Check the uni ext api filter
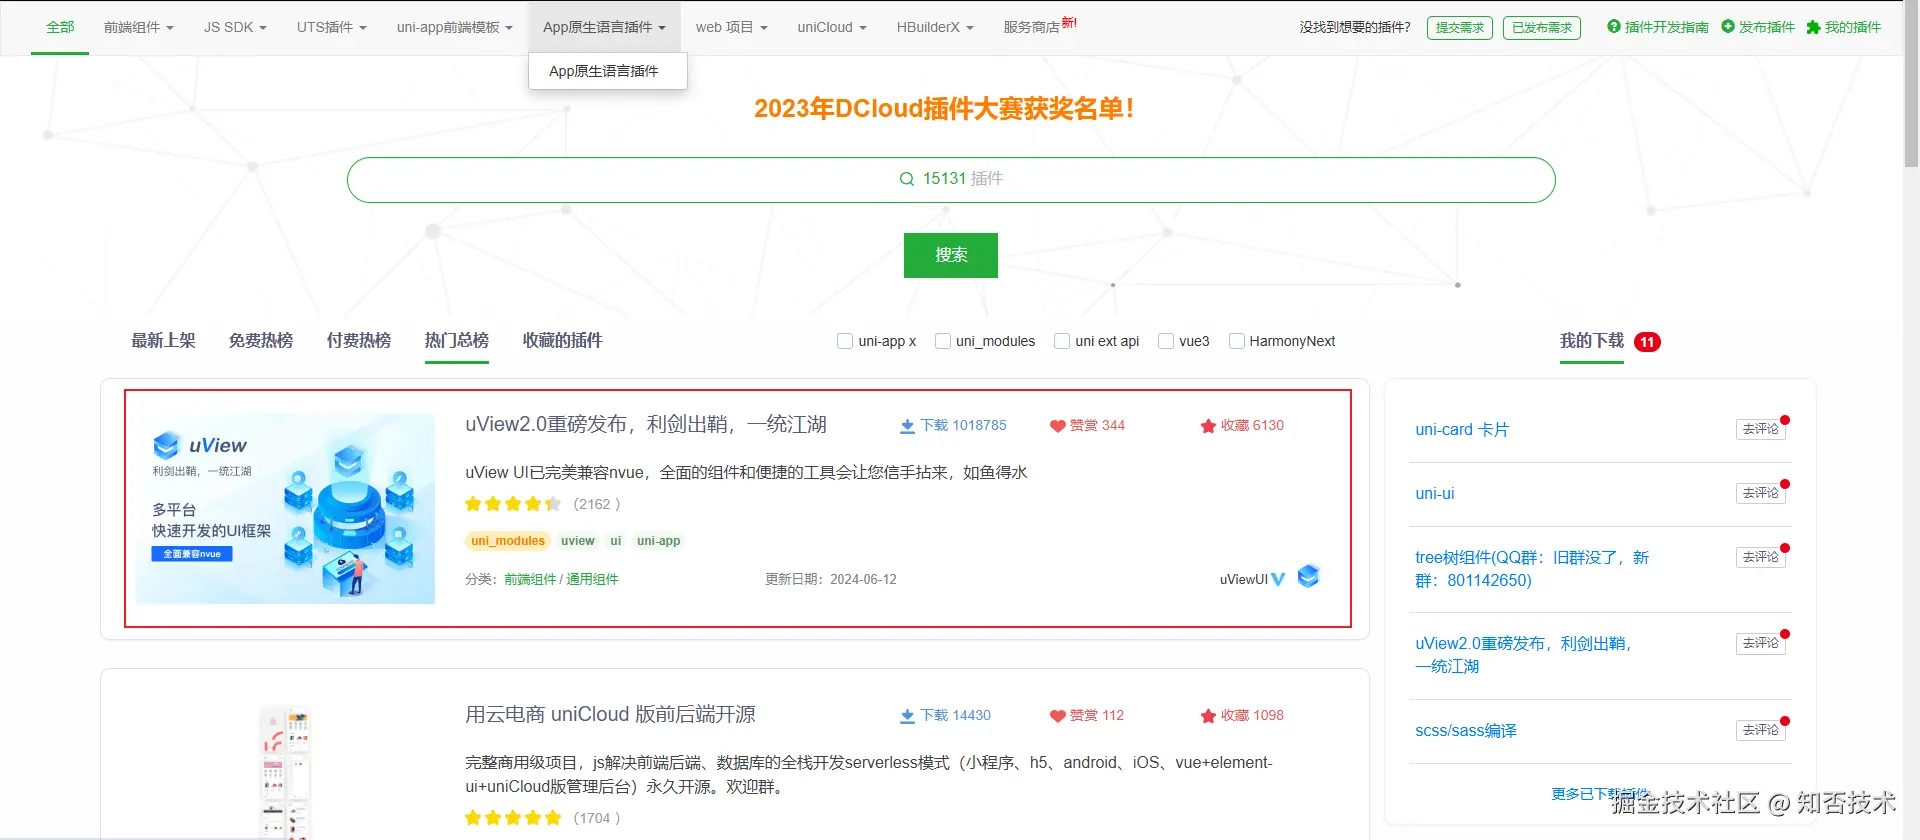The width and height of the screenshot is (1920, 840). 1062,341
